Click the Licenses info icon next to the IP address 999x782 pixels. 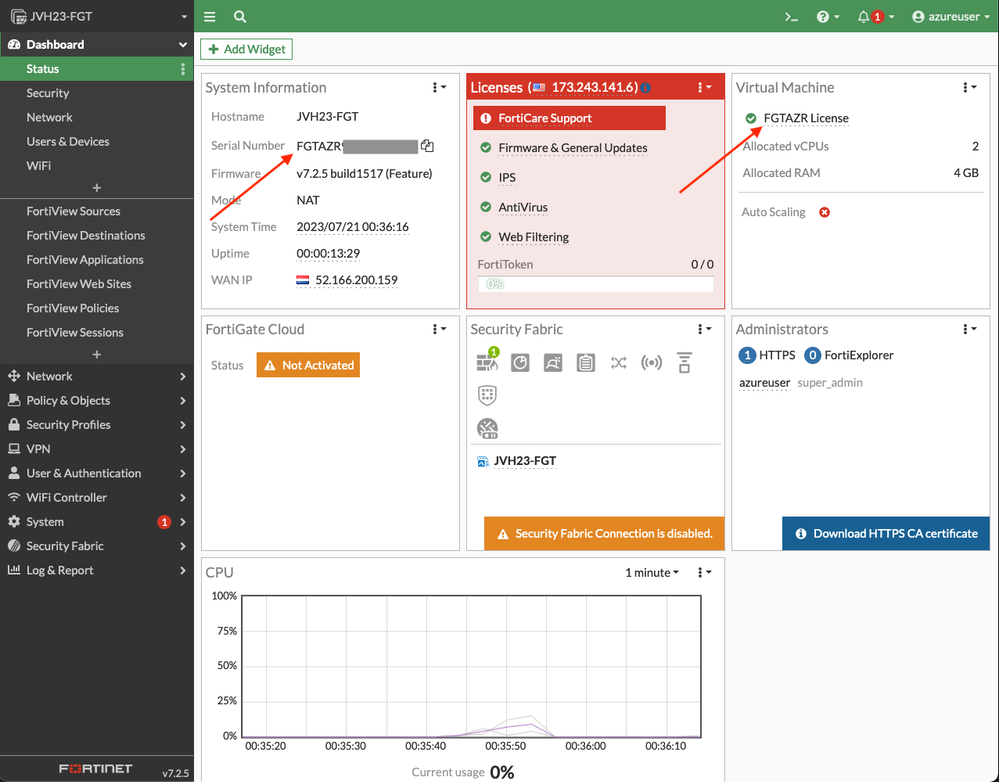tap(645, 88)
